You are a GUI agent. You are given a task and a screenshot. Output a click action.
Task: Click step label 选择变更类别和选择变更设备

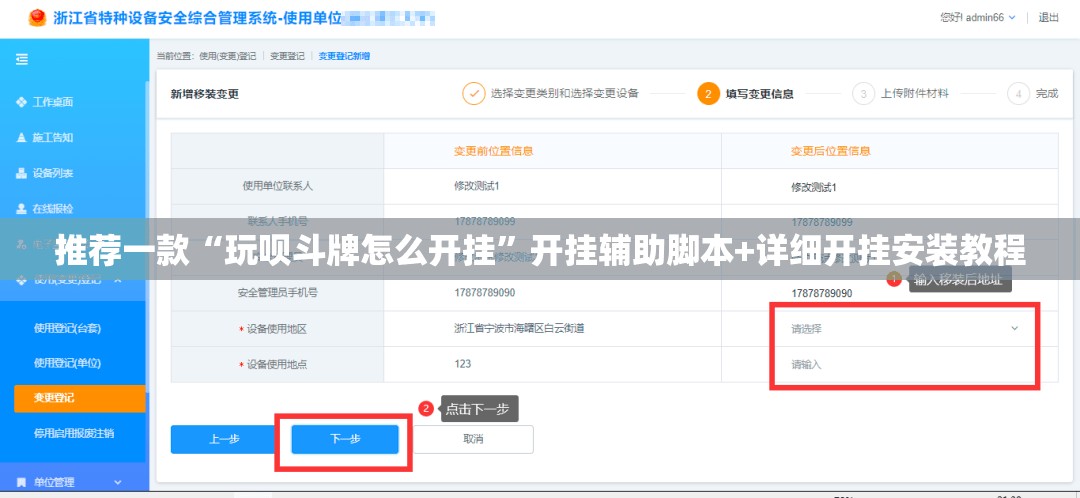pos(565,94)
